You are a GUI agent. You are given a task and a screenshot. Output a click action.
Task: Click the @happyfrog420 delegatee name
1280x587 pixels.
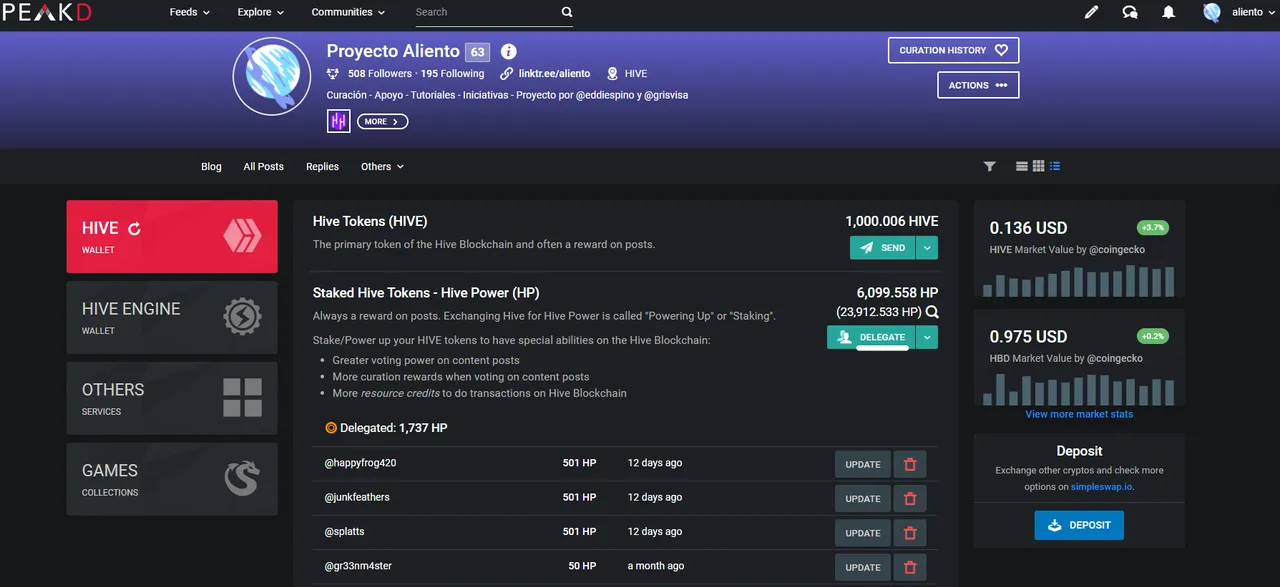pyautogui.click(x=360, y=463)
